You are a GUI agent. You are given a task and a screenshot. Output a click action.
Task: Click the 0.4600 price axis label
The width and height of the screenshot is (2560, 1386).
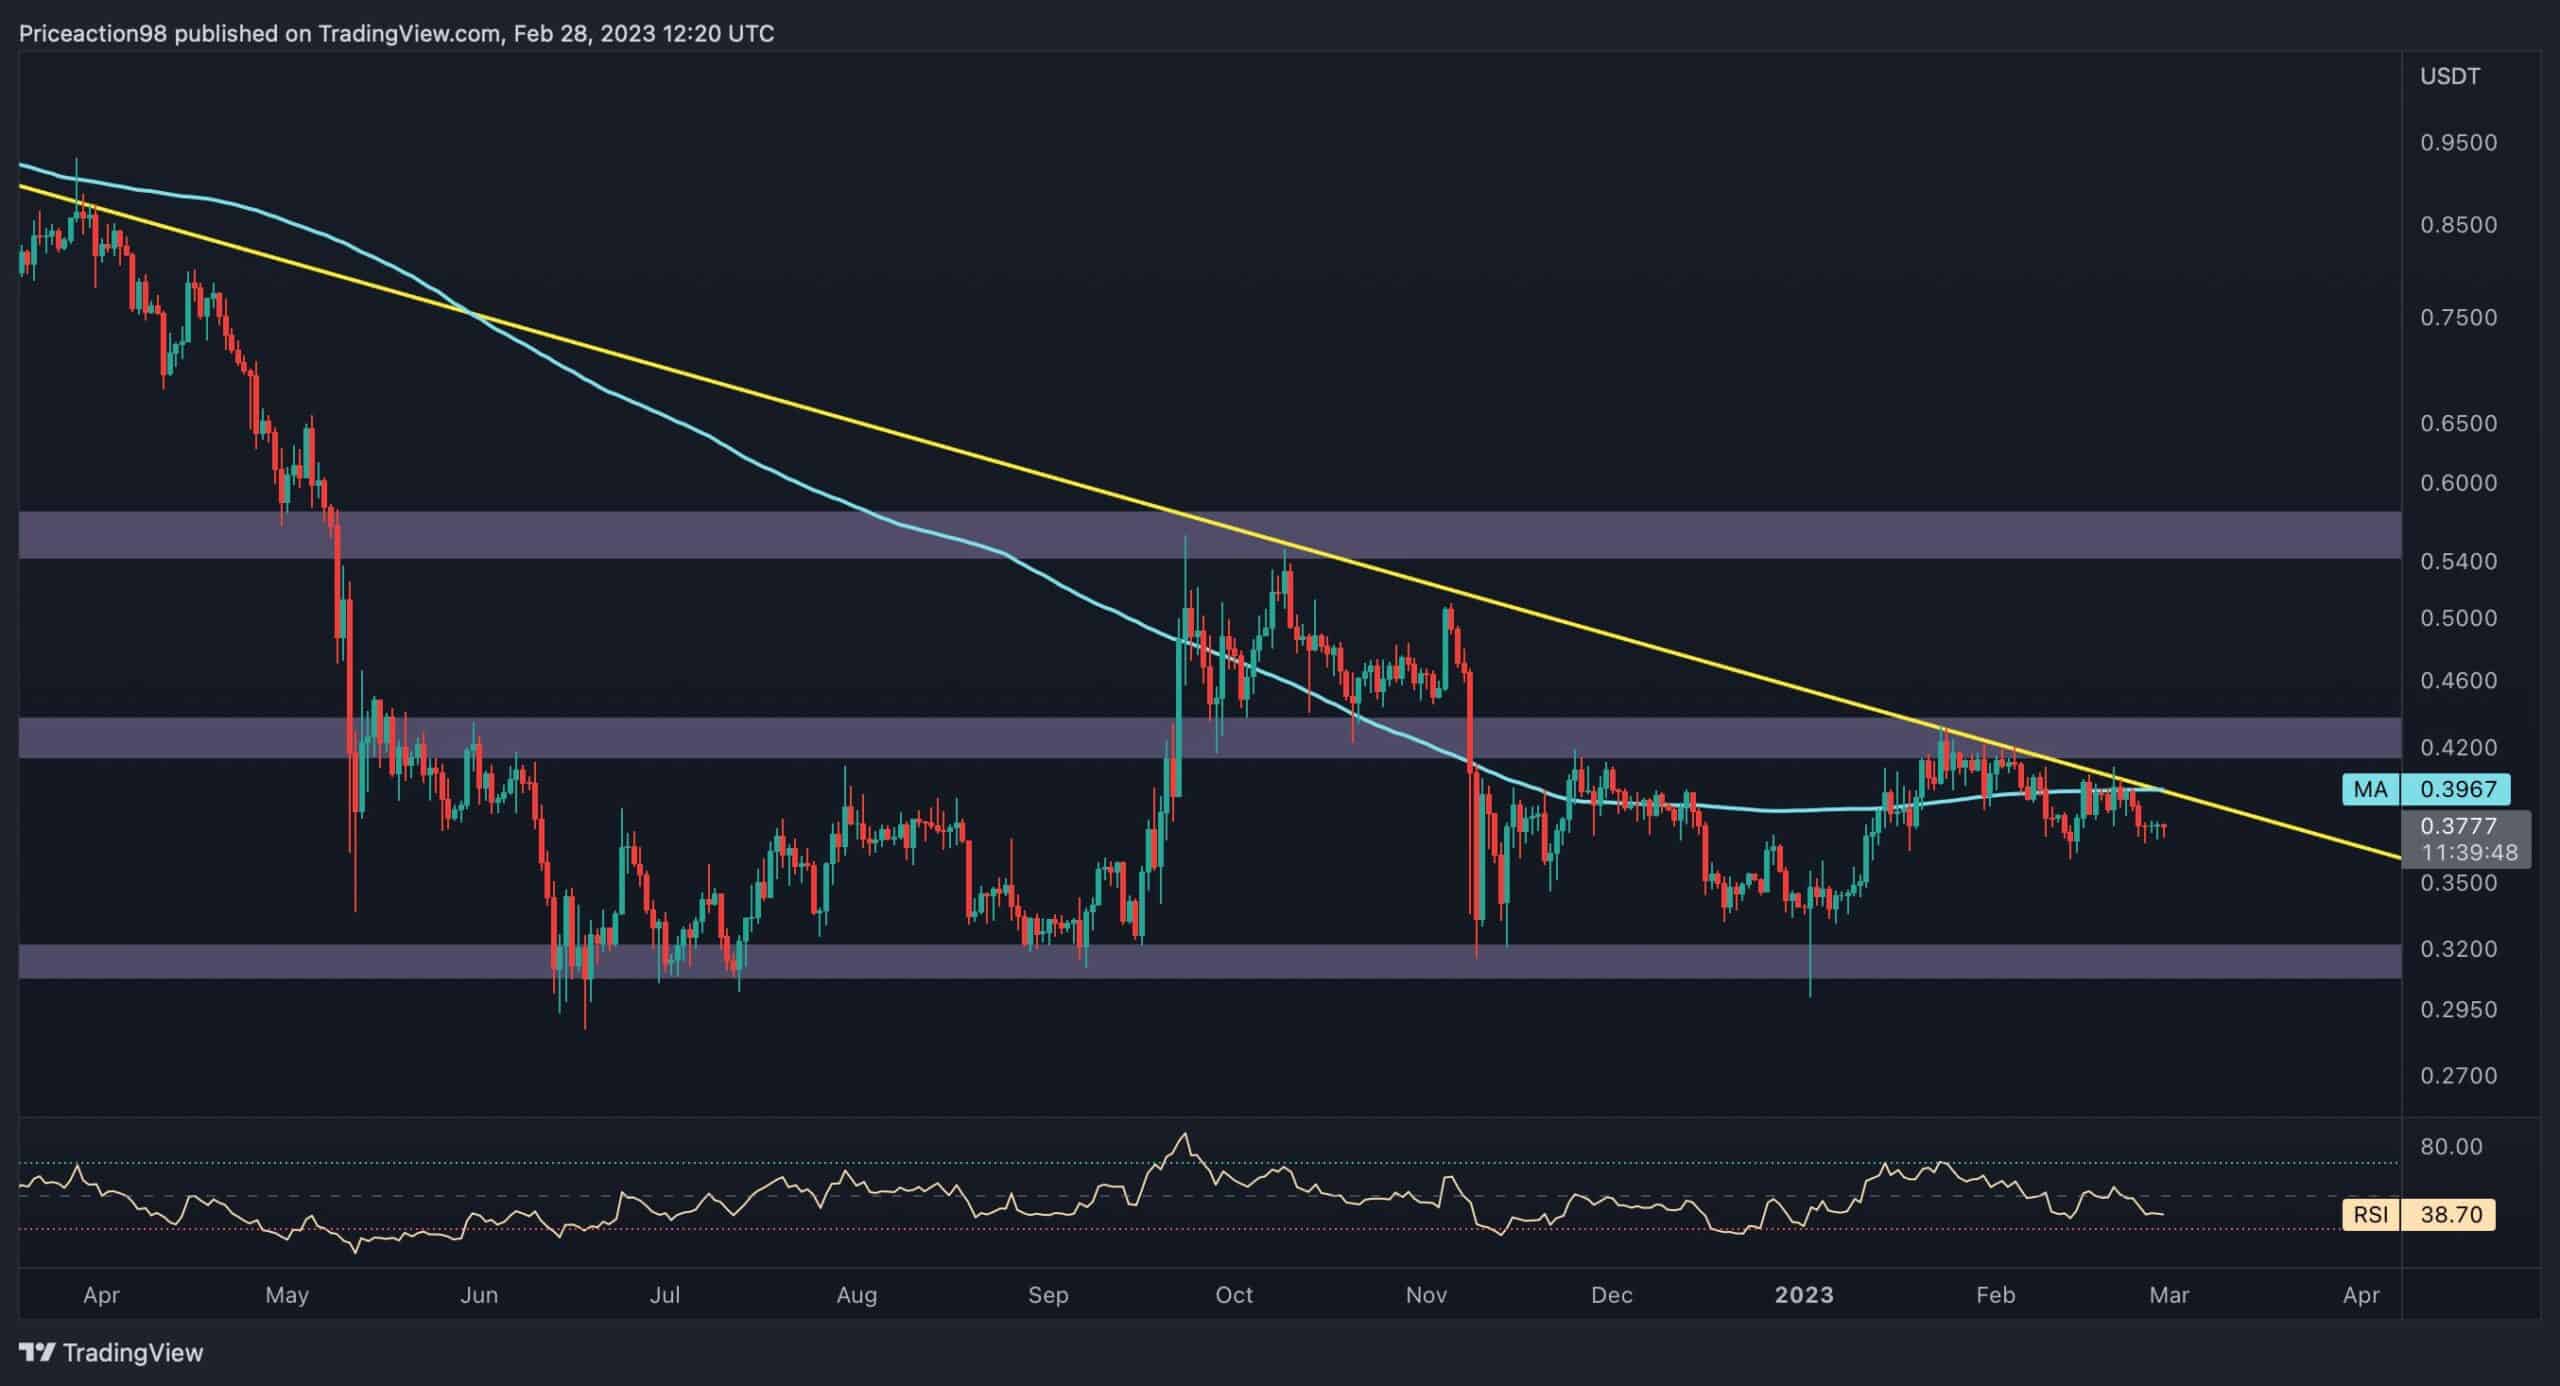click(2458, 681)
